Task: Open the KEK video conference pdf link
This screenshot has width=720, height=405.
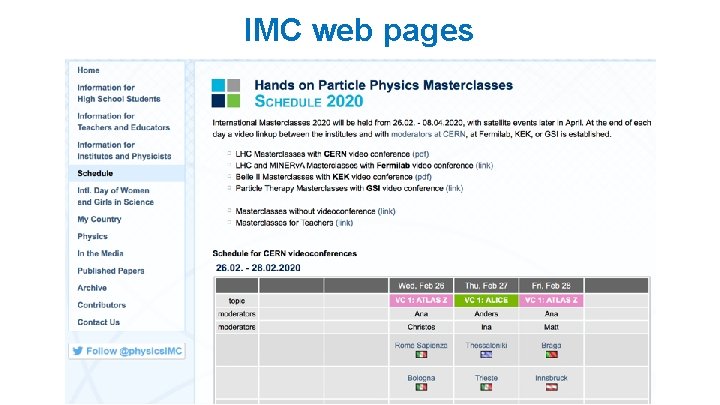Action: pyautogui.click(x=423, y=177)
